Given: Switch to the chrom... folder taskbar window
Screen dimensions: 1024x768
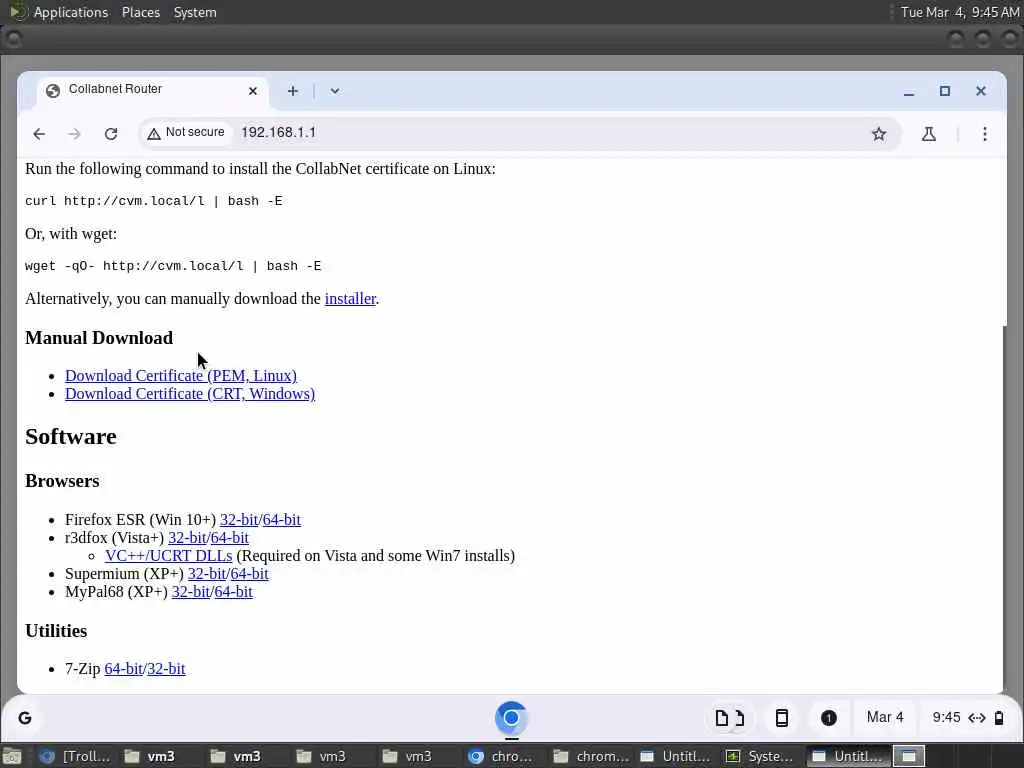Looking at the screenshot, I should click(x=591, y=757).
